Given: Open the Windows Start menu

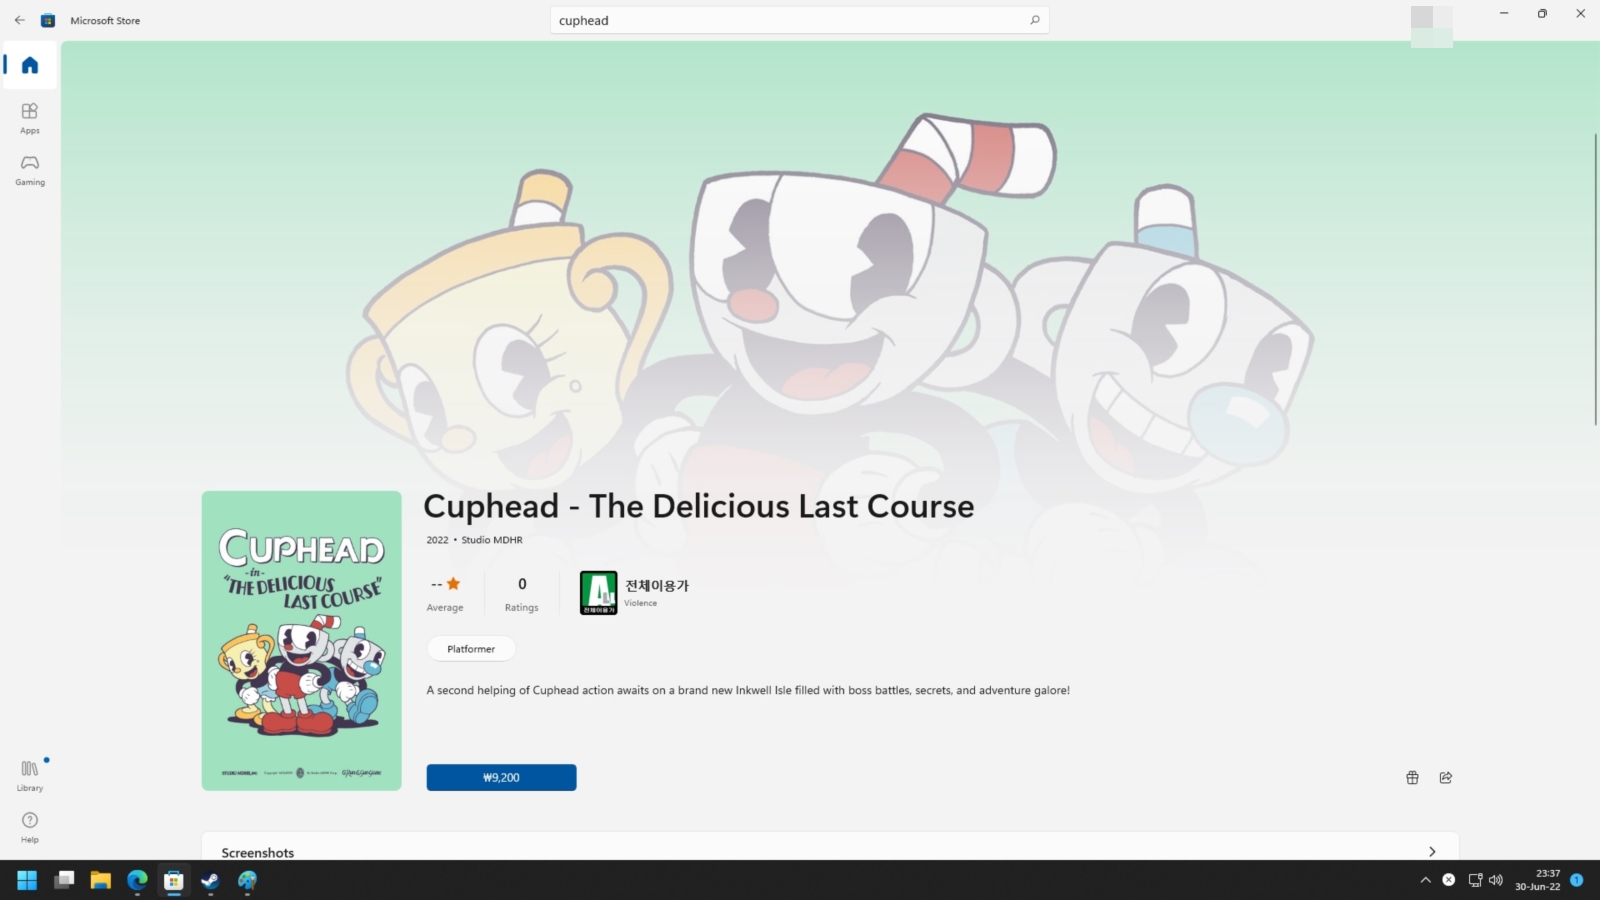Looking at the screenshot, I should (x=27, y=880).
